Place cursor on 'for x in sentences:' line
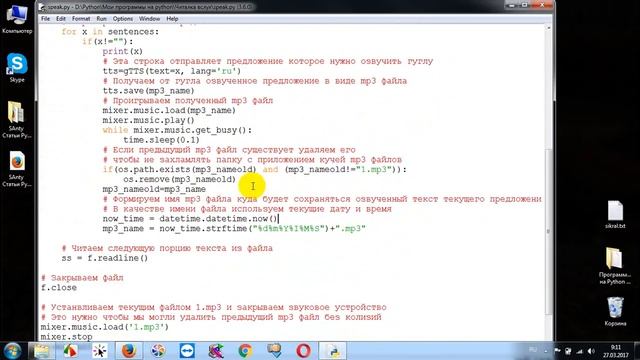Image resolution: width=640 pixels, height=360 pixels. click(x=110, y=32)
